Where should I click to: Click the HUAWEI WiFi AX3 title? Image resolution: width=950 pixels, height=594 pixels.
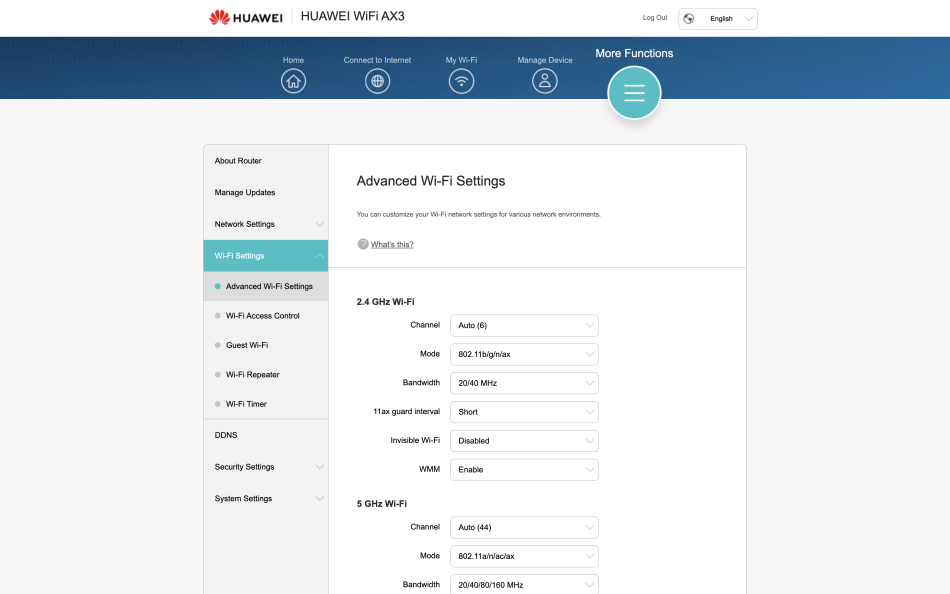pos(353,16)
